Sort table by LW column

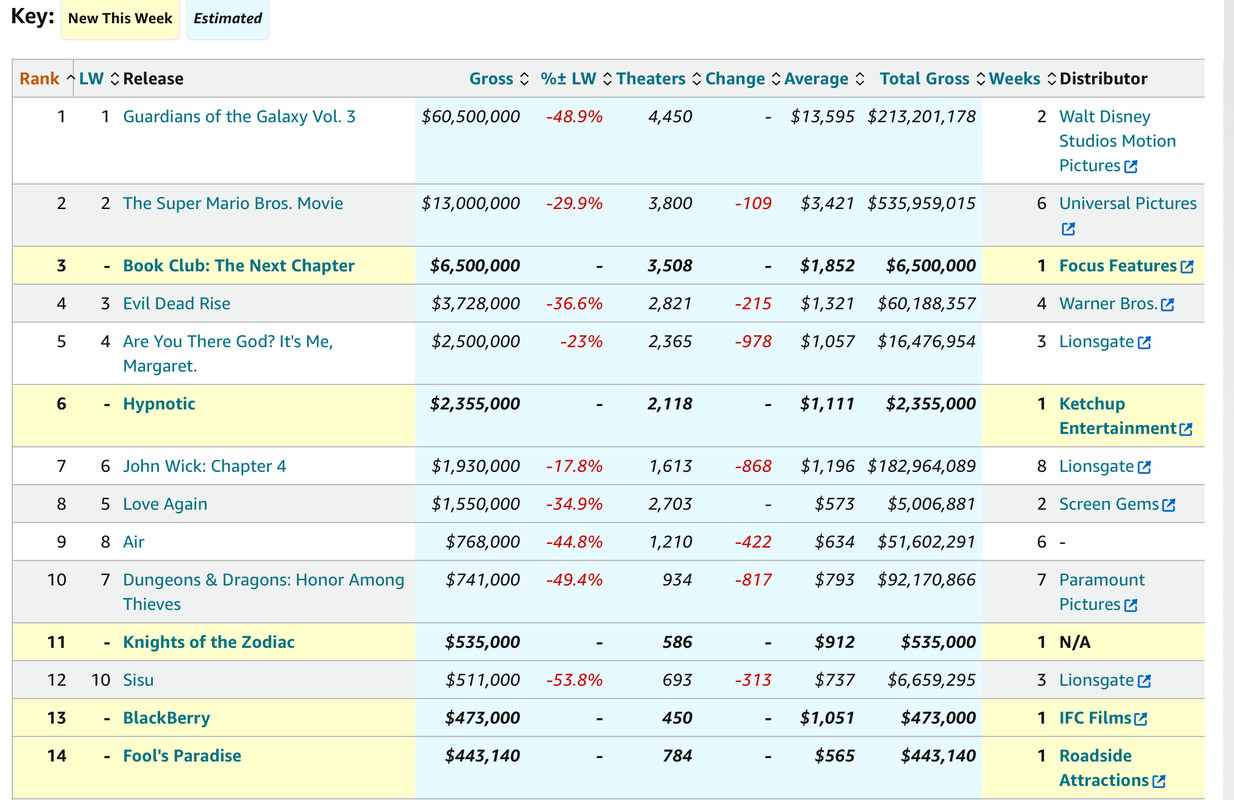click(x=99, y=79)
